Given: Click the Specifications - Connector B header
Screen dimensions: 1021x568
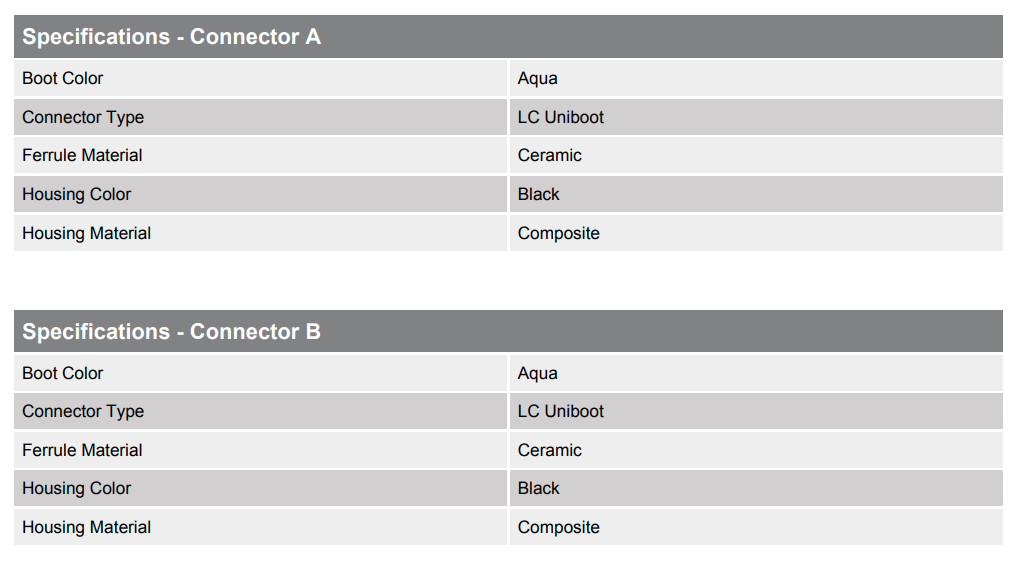Looking at the screenshot, I should [171, 331].
